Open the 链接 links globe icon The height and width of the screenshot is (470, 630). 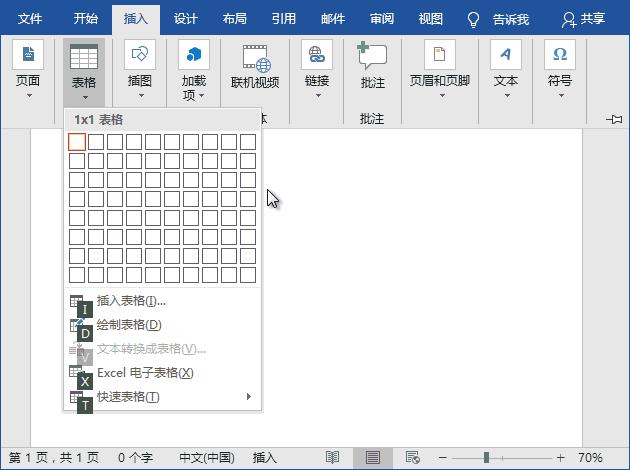pos(317,55)
